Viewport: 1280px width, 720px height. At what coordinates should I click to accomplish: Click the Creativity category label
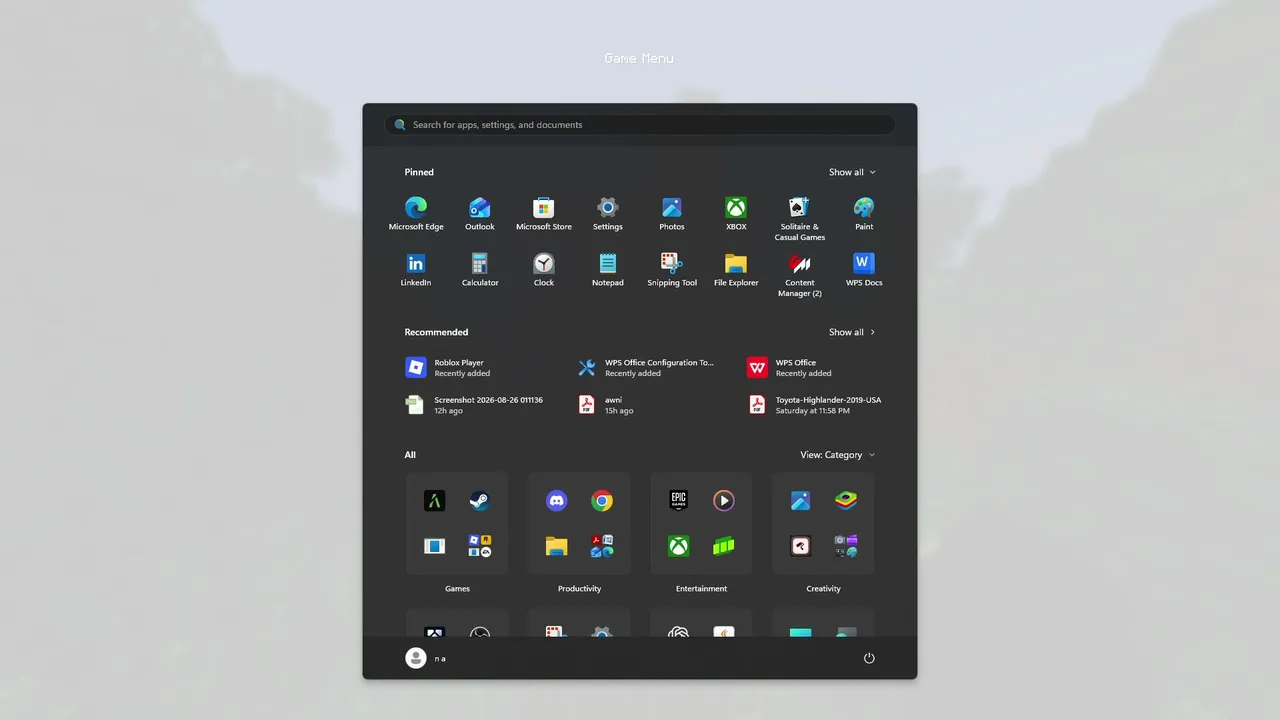coord(823,589)
